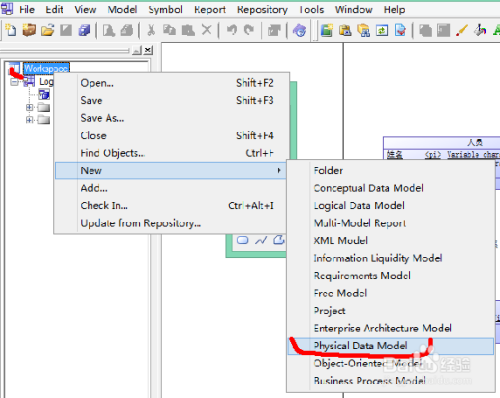Image resolution: width=500 pixels, height=398 pixels.
Task: Click the clipboard with window toolbar icon
Action: click(345, 30)
